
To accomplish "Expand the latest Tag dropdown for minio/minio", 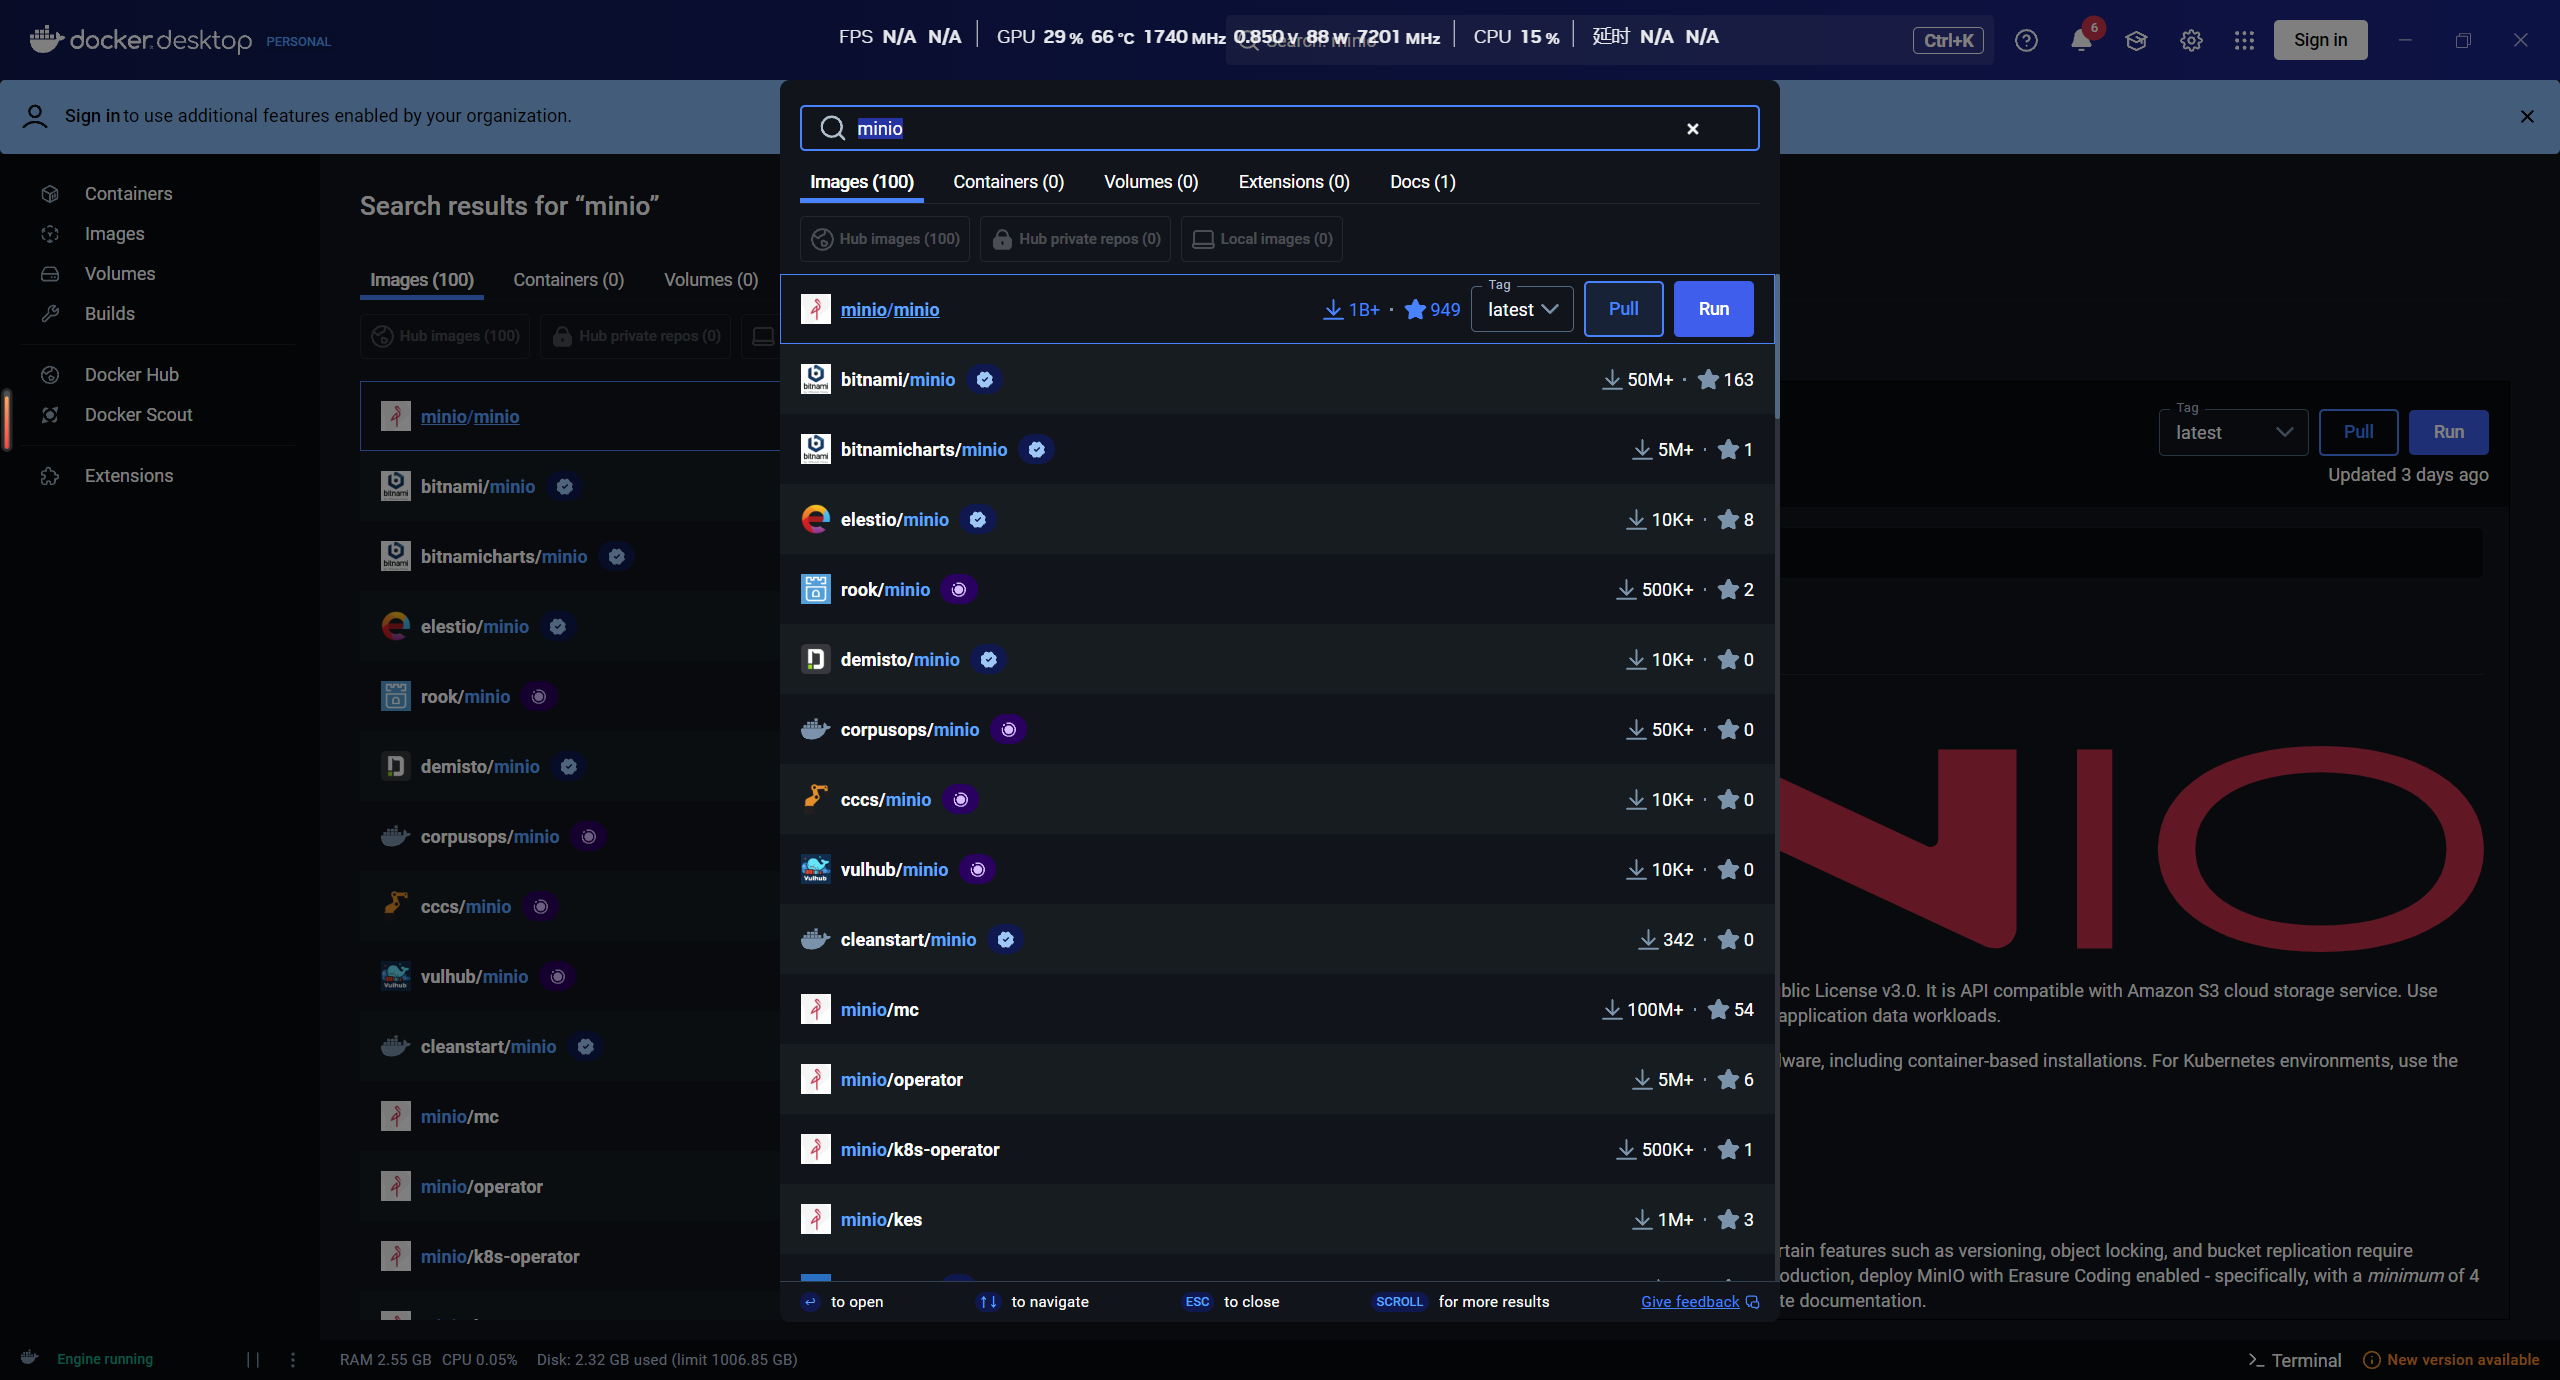I will pos(1522,310).
